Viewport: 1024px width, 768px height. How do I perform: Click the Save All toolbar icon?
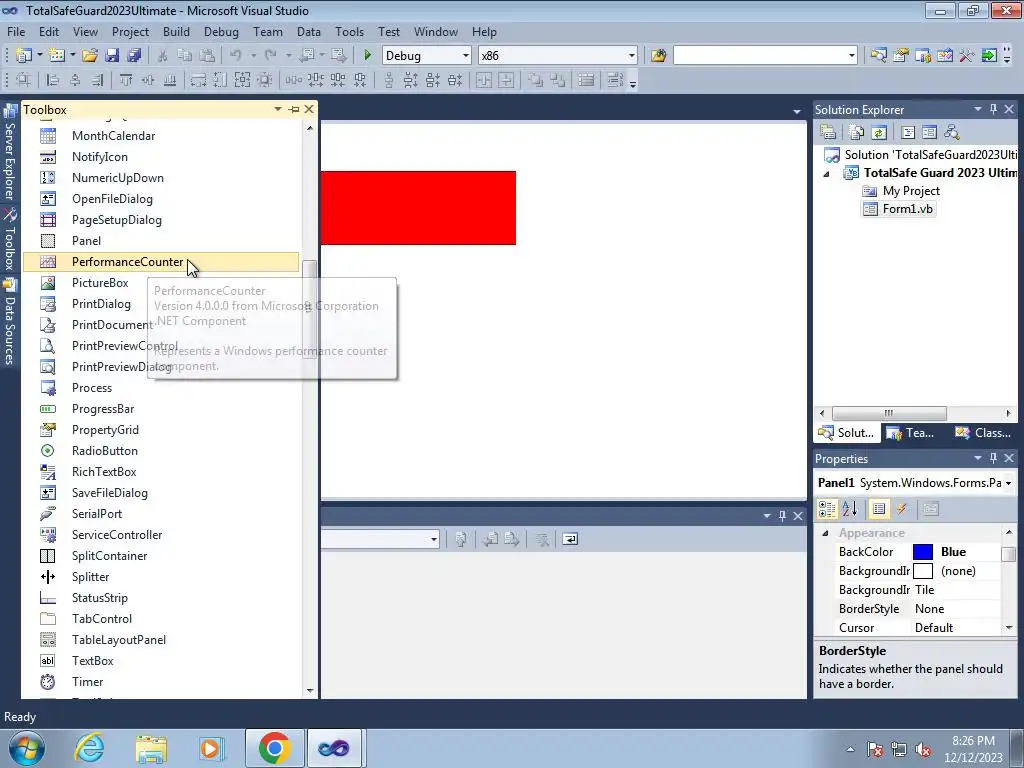(134, 56)
